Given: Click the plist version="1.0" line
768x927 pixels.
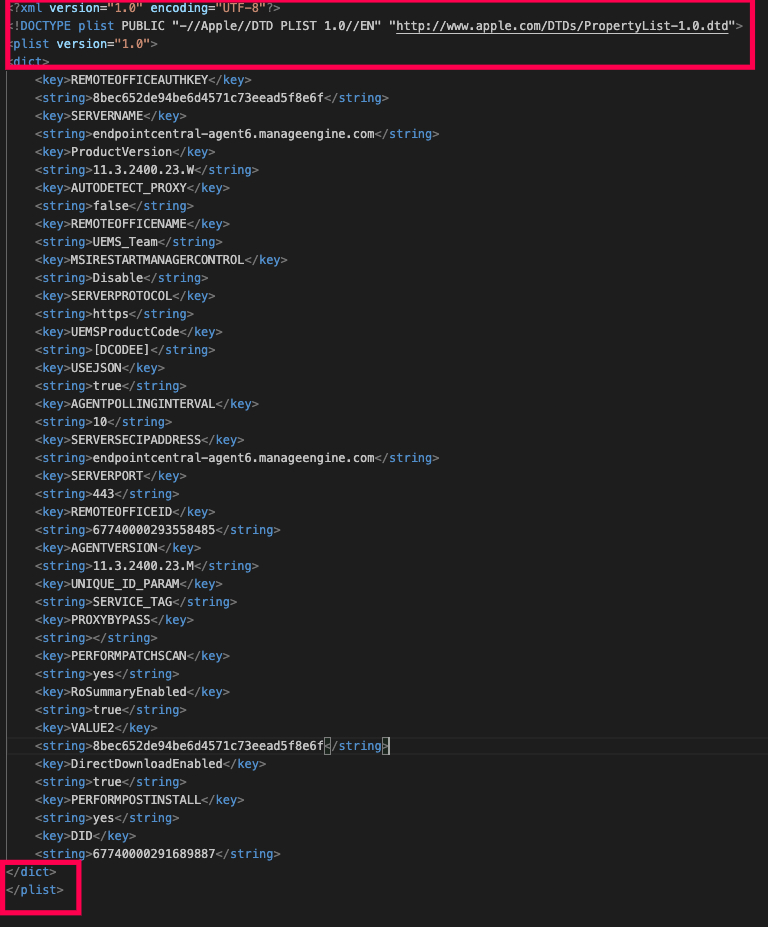Looking at the screenshot, I should point(84,44).
